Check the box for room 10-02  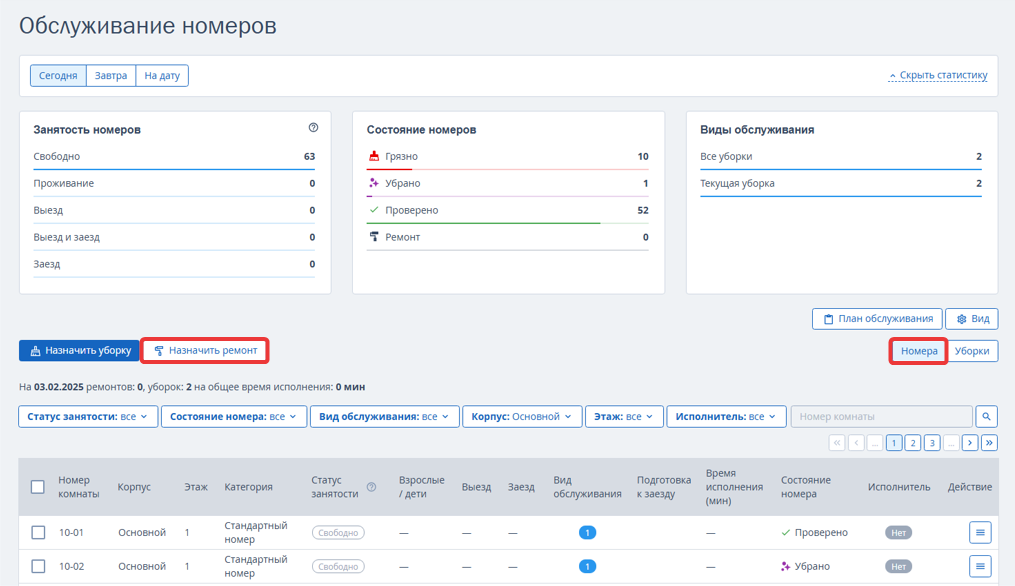click(x=38, y=566)
